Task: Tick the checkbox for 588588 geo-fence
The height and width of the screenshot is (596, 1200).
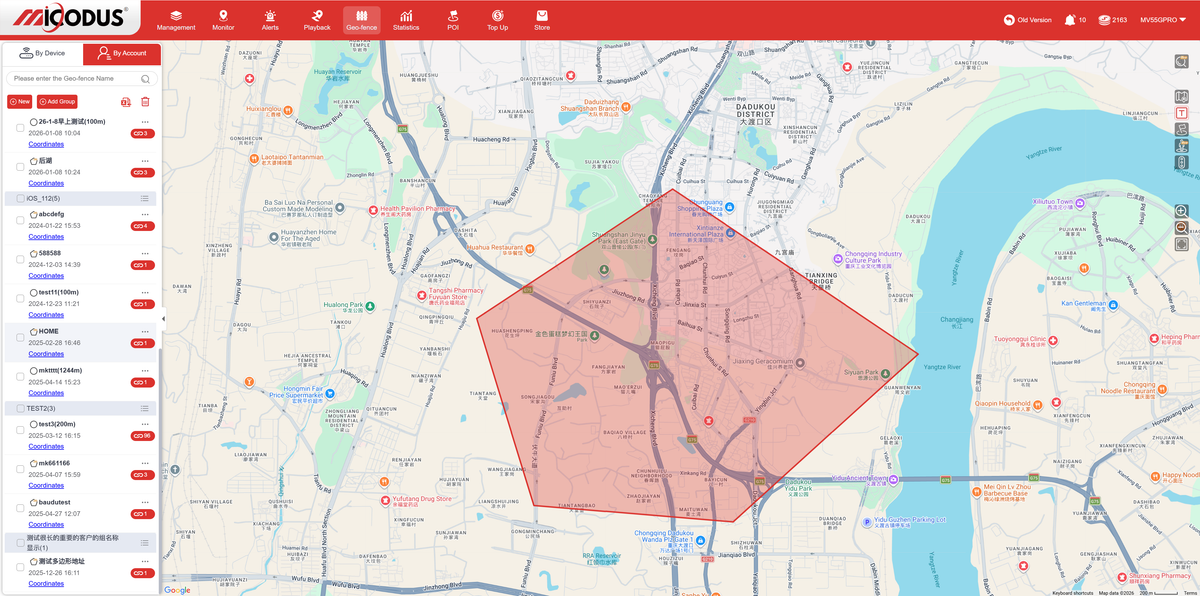Action: [x=20, y=259]
